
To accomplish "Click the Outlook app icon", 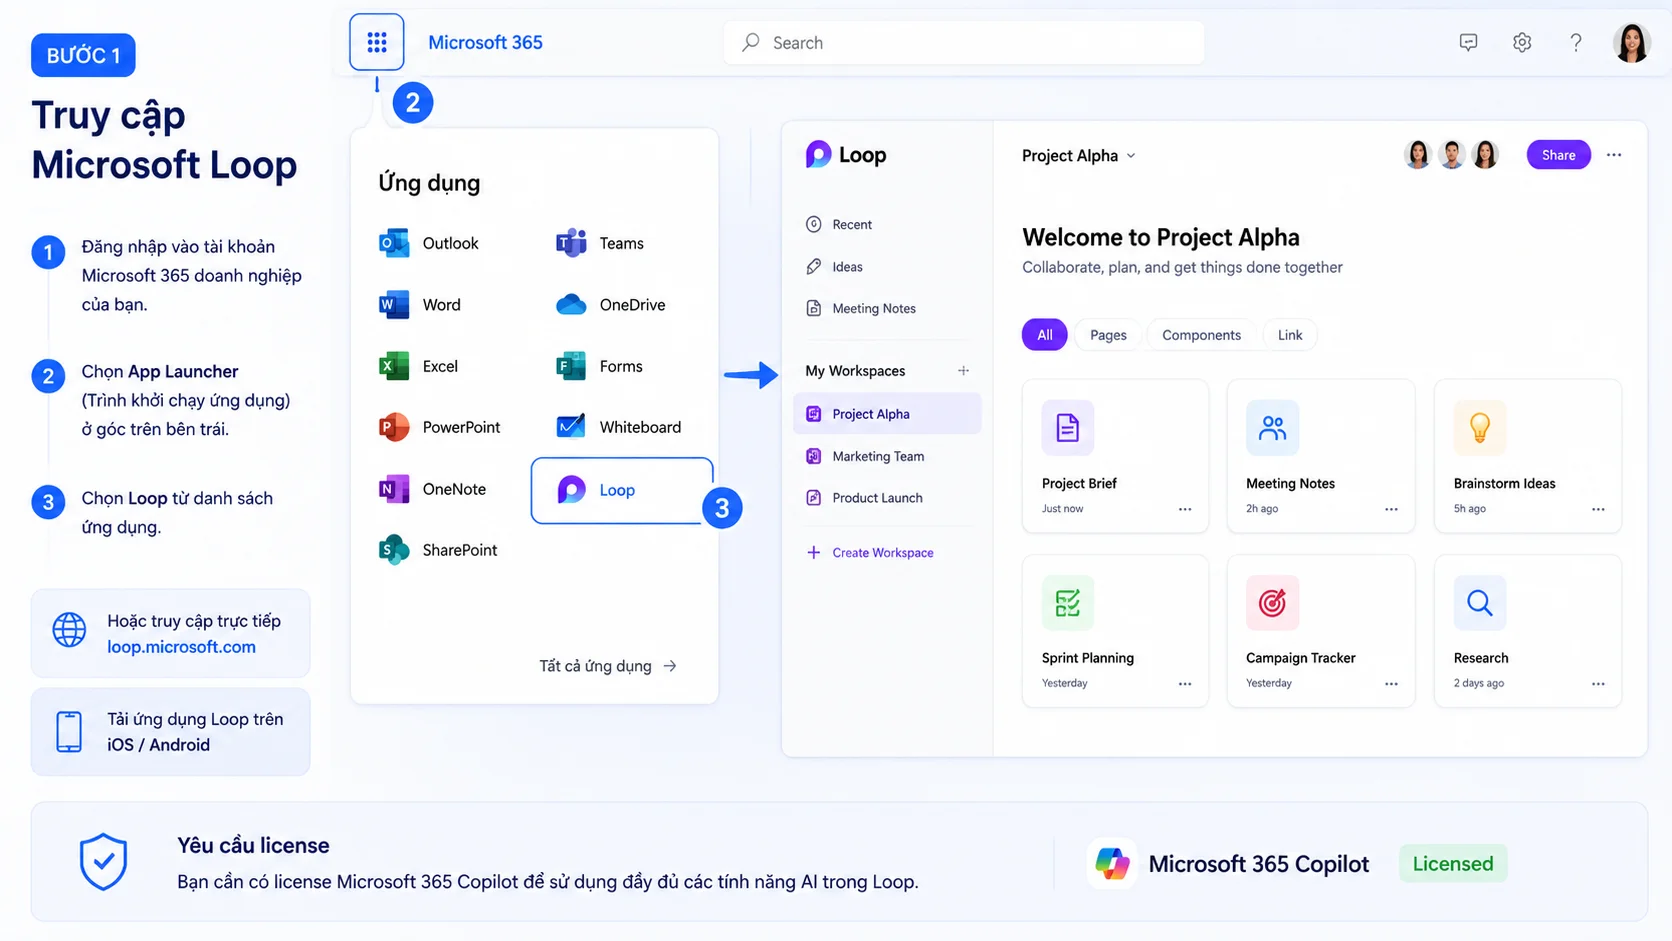I will pyautogui.click(x=394, y=243).
